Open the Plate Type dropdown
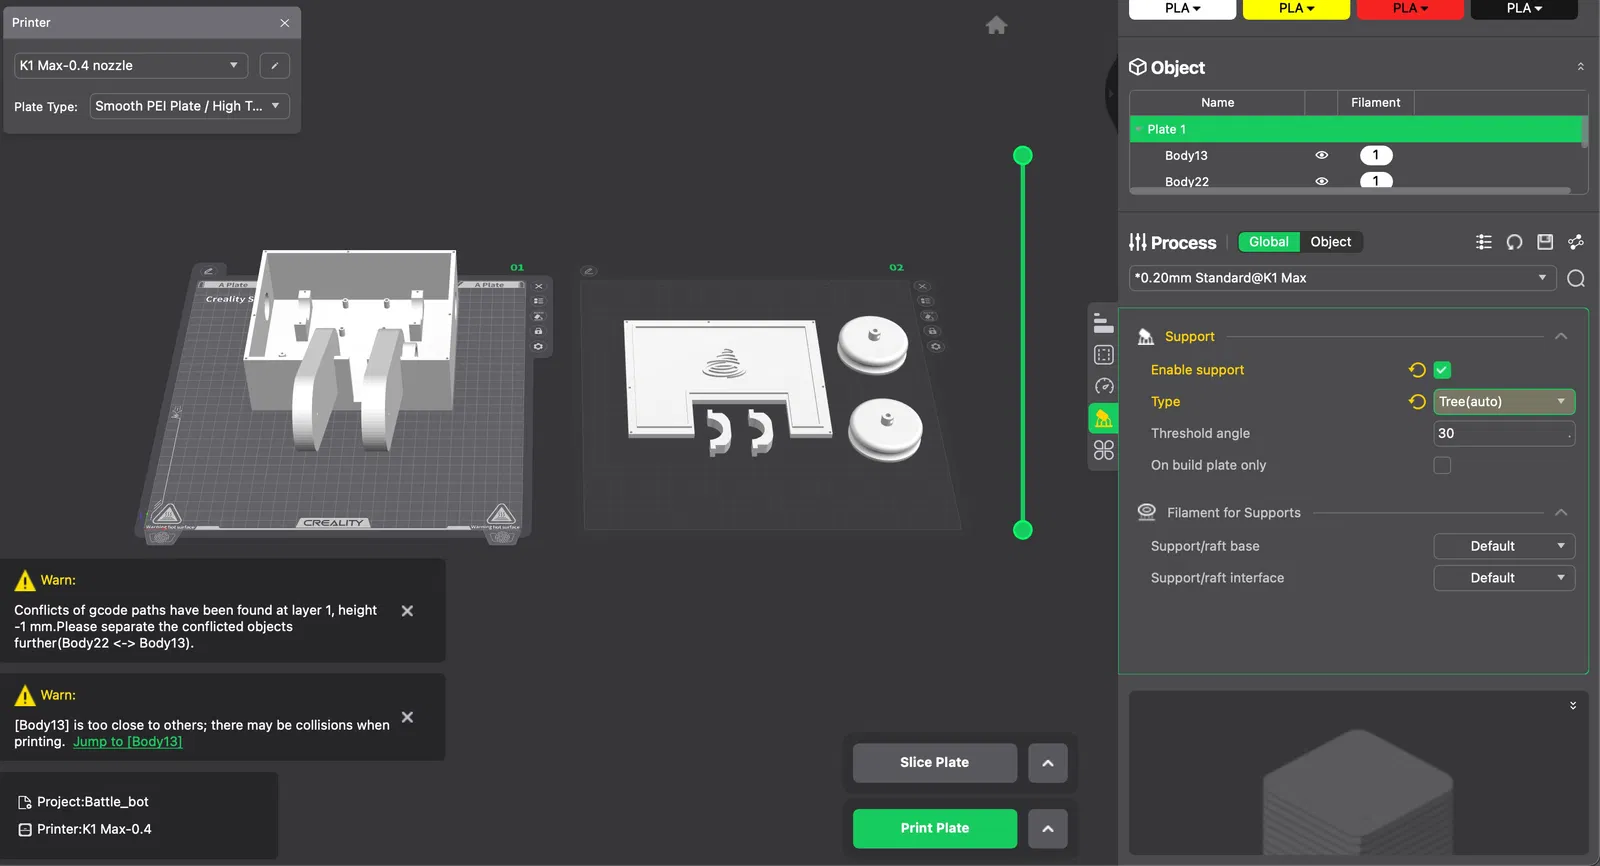Image resolution: width=1600 pixels, height=866 pixels. click(x=190, y=106)
